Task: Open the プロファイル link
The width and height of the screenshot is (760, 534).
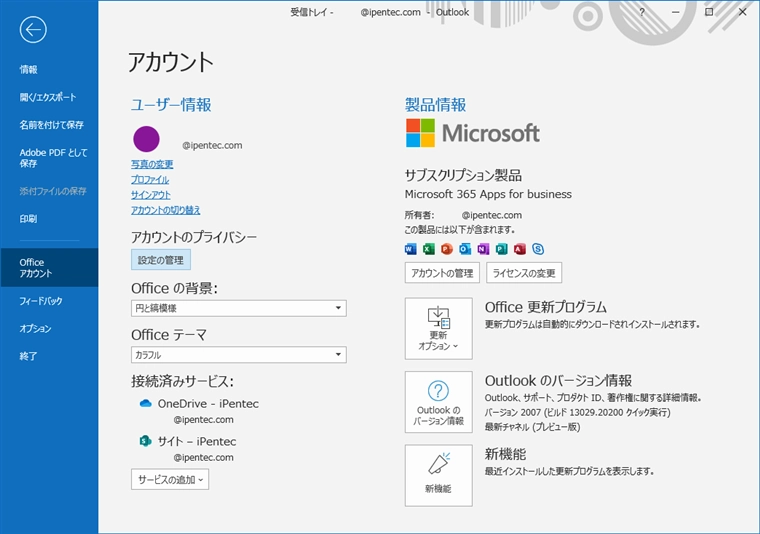Action: (150, 179)
